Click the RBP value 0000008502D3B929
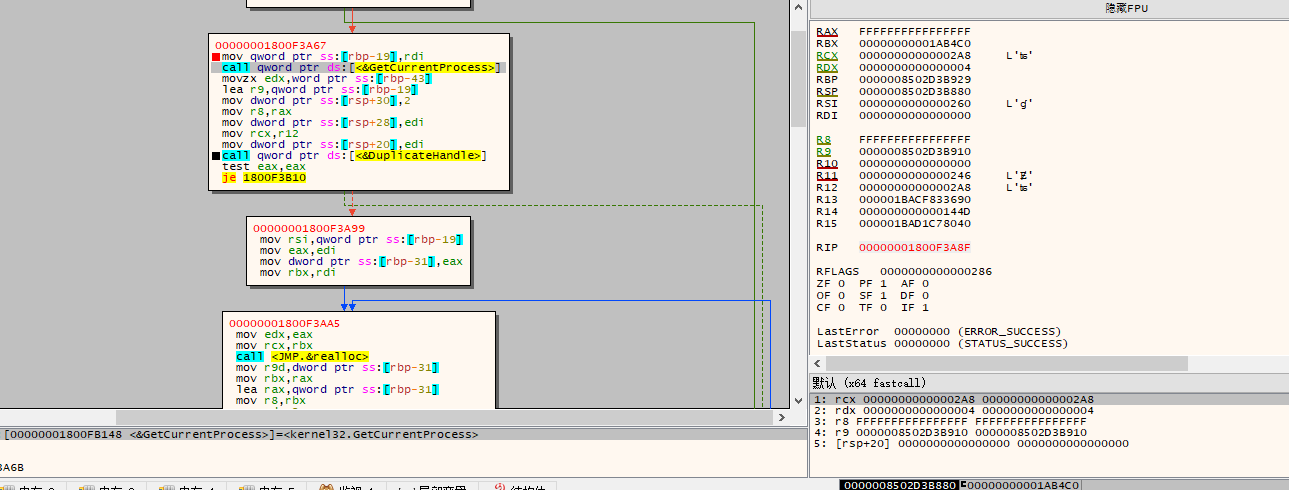This screenshot has height=490, width=1289. tap(914, 80)
